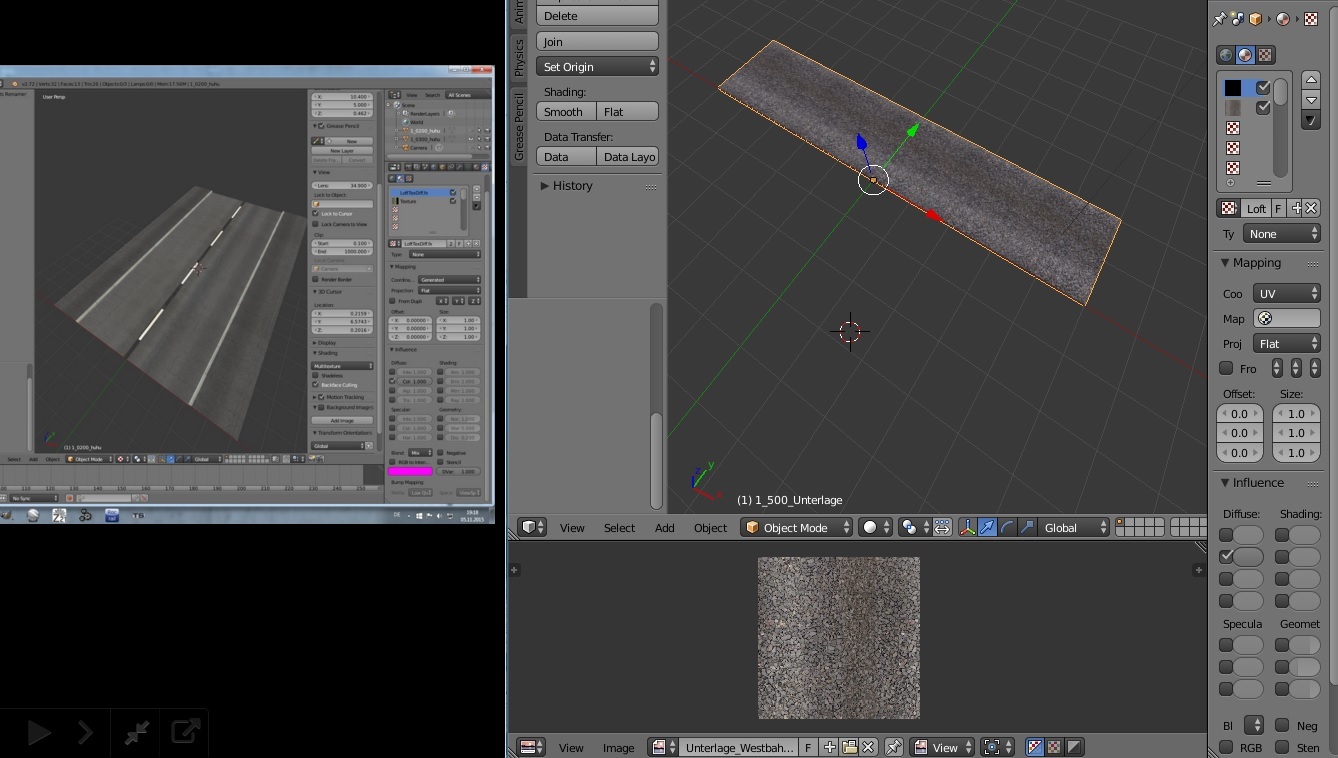Select the translate manipulator arrow icon

[987, 527]
